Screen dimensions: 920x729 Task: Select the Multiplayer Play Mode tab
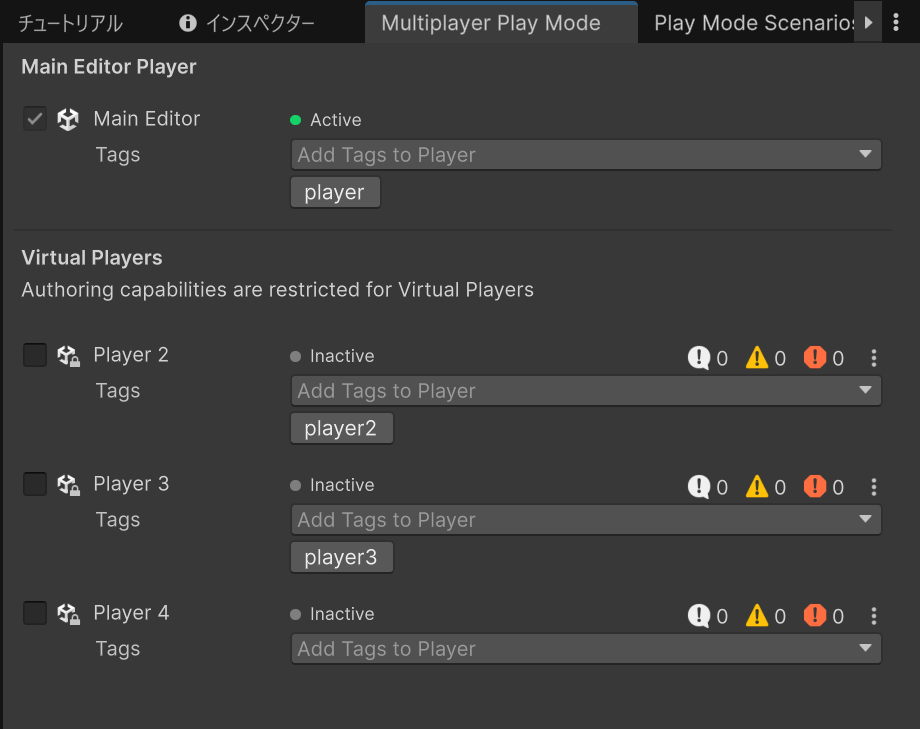tap(501, 23)
